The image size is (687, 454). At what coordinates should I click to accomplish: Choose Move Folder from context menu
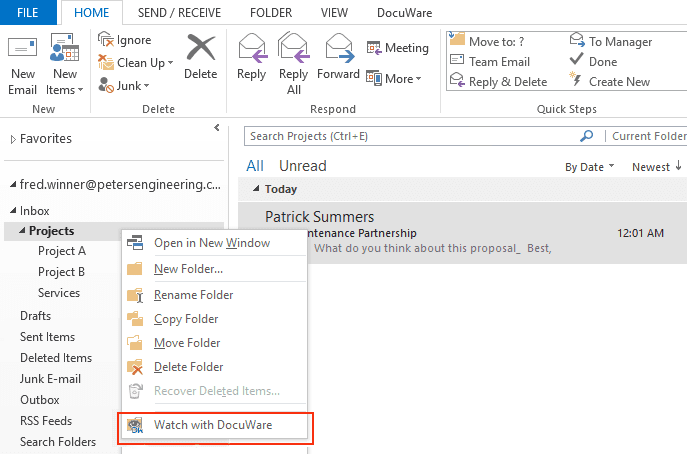pyautogui.click(x=214, y=343)
